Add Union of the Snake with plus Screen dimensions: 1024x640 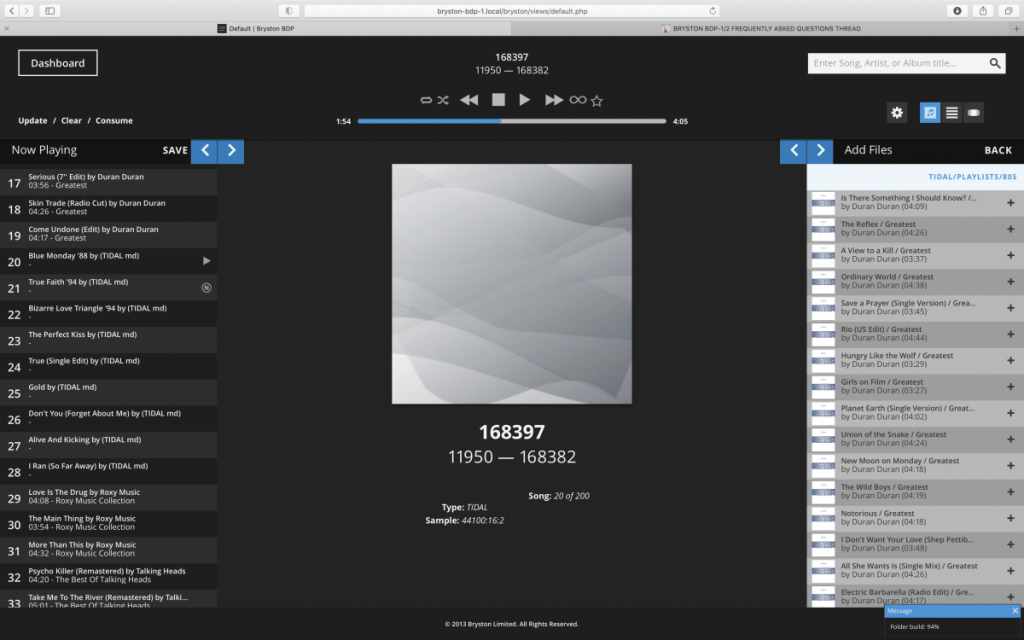[1010, 439]
